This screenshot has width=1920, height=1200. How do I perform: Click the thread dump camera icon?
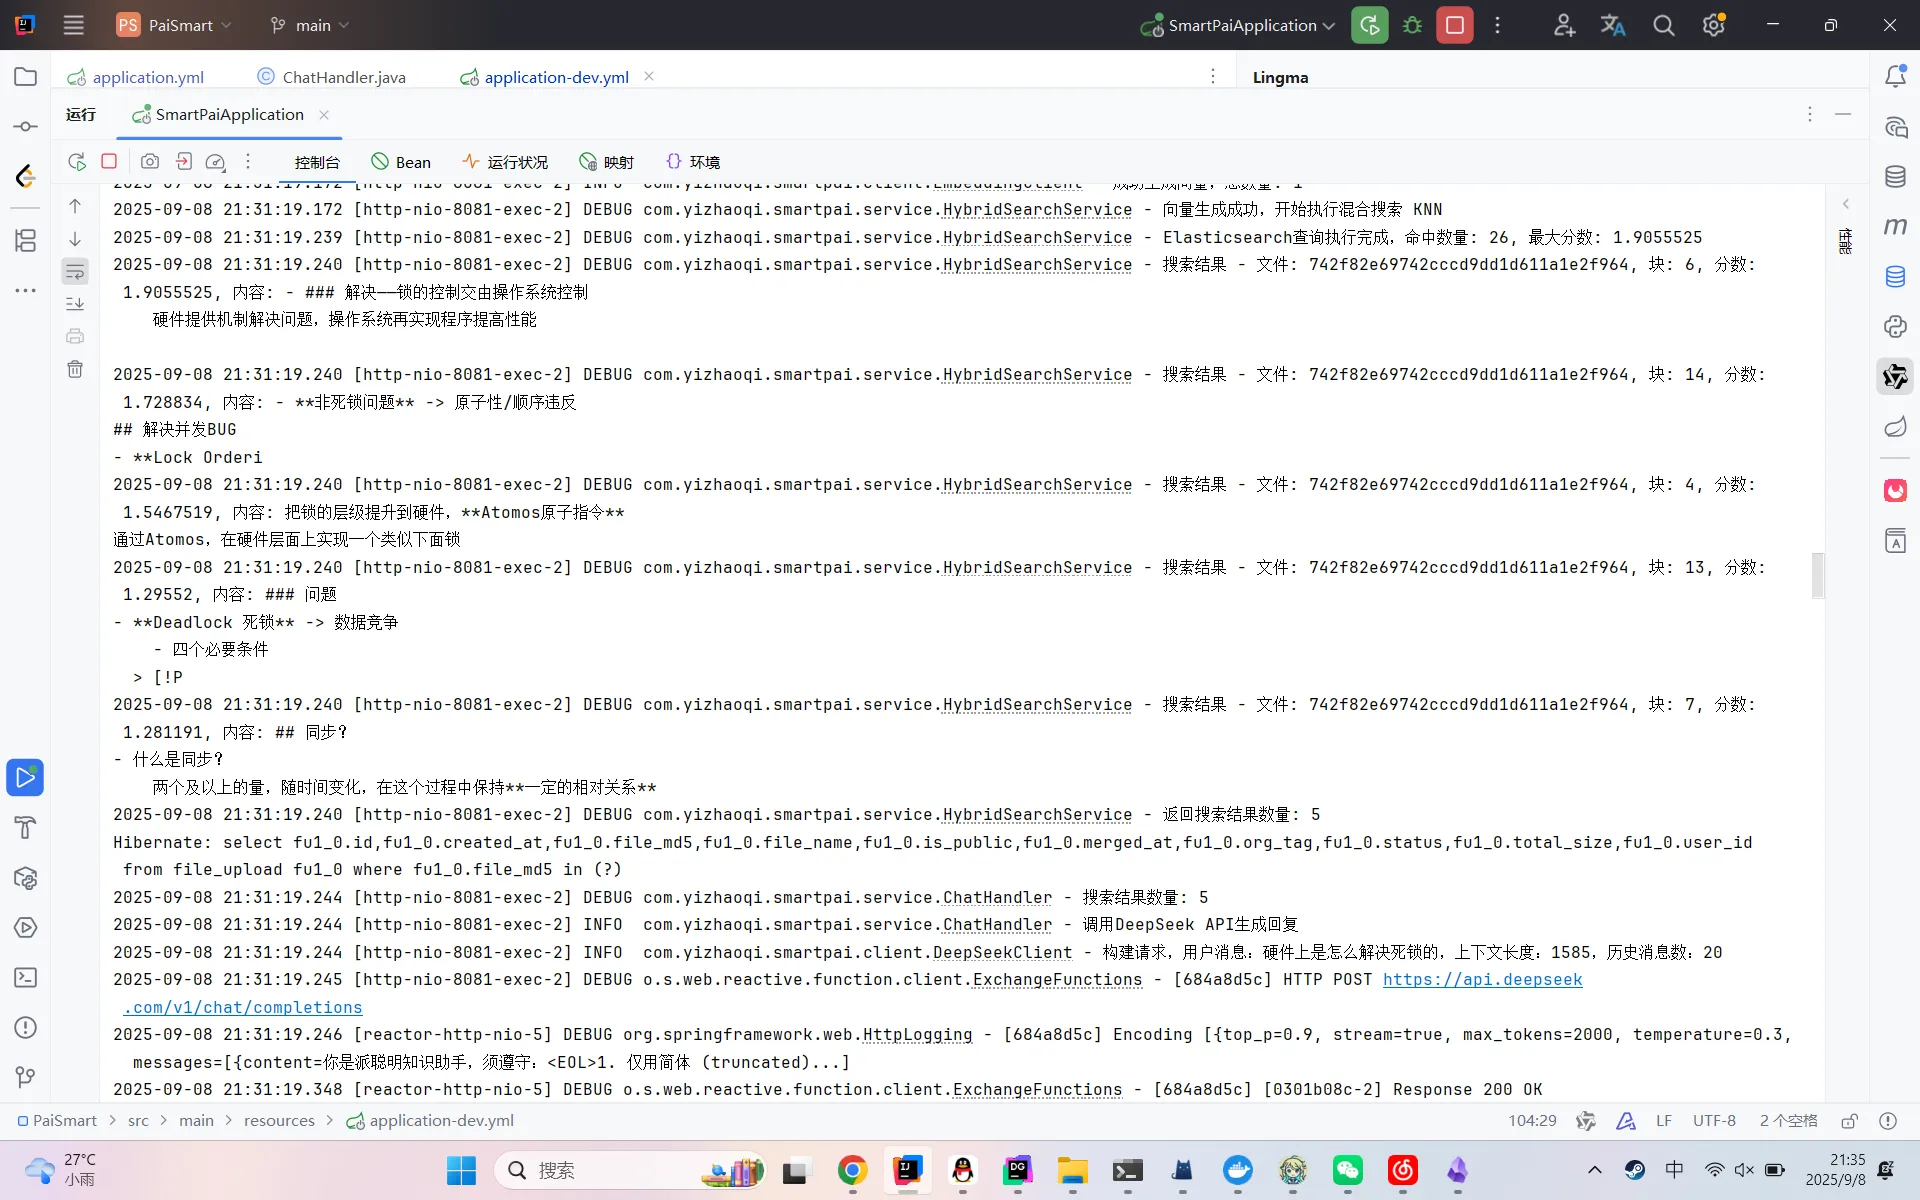[149, 161]
